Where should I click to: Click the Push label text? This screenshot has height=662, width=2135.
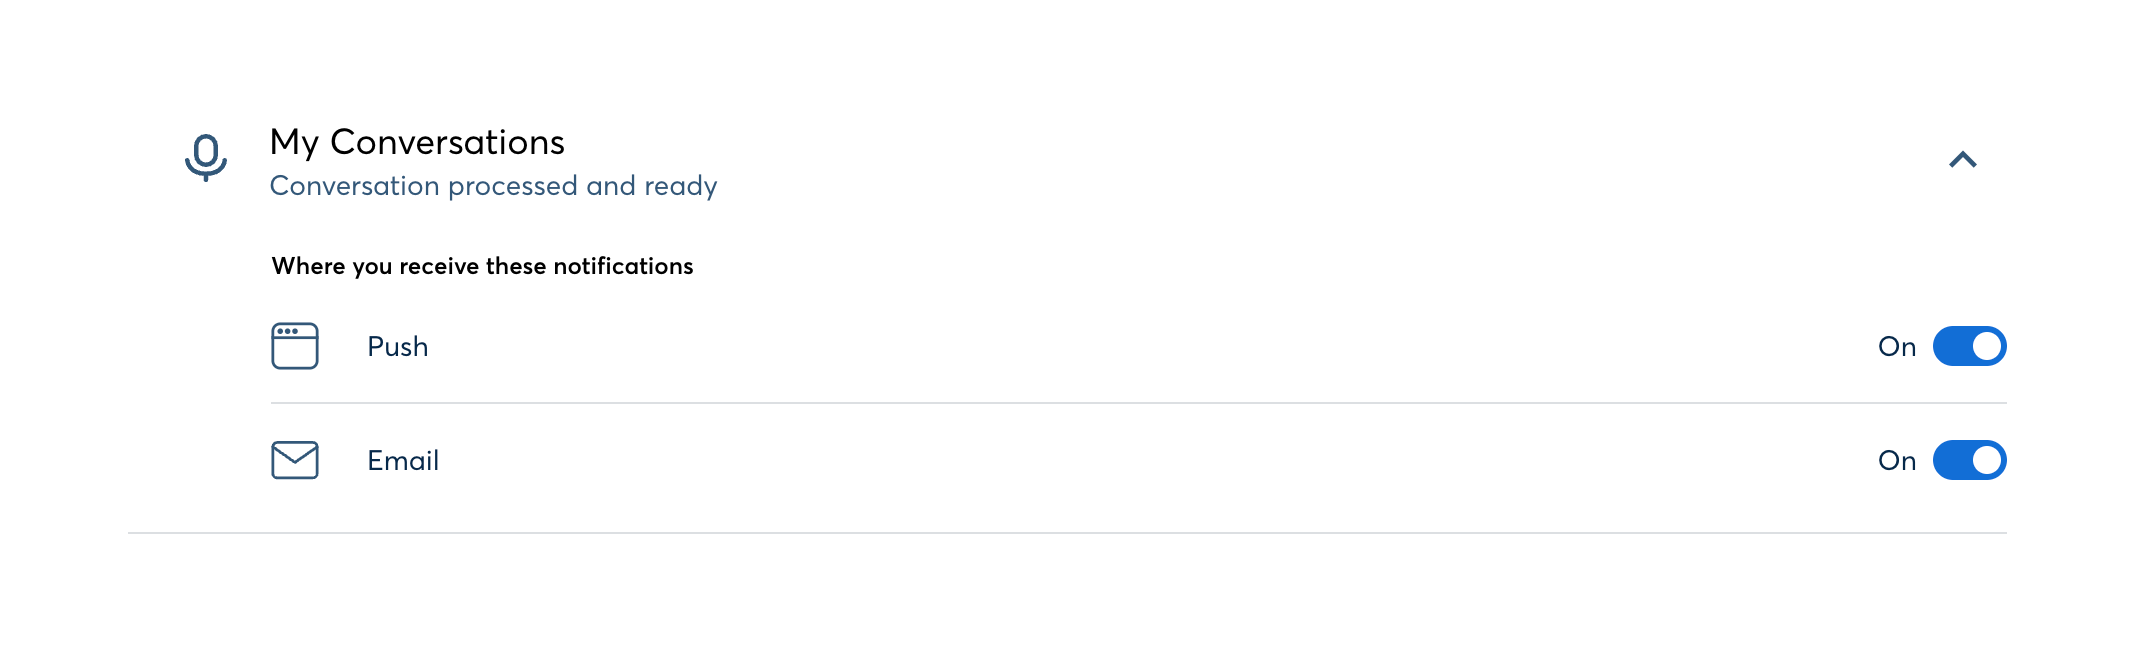tap(398, 346)
